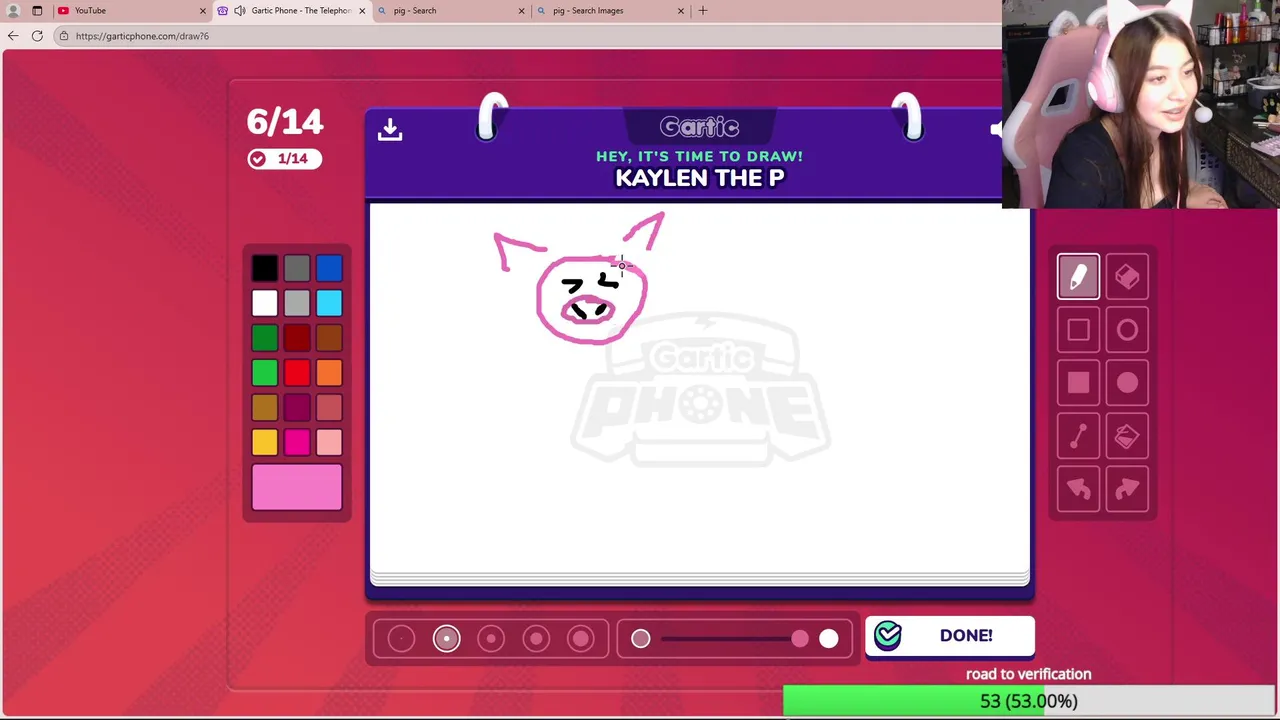
Task: Pick the hot pink color swatch
Action: click(x=297, y=443)
